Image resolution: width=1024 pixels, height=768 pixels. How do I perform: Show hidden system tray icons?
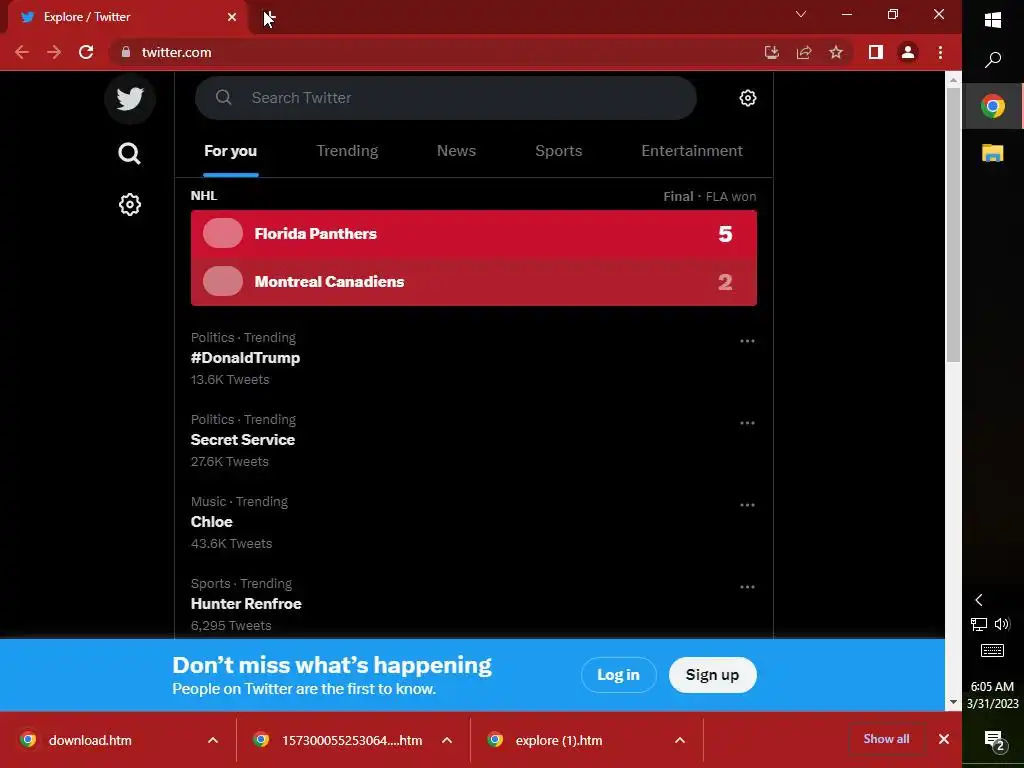[x=978, y=600]
